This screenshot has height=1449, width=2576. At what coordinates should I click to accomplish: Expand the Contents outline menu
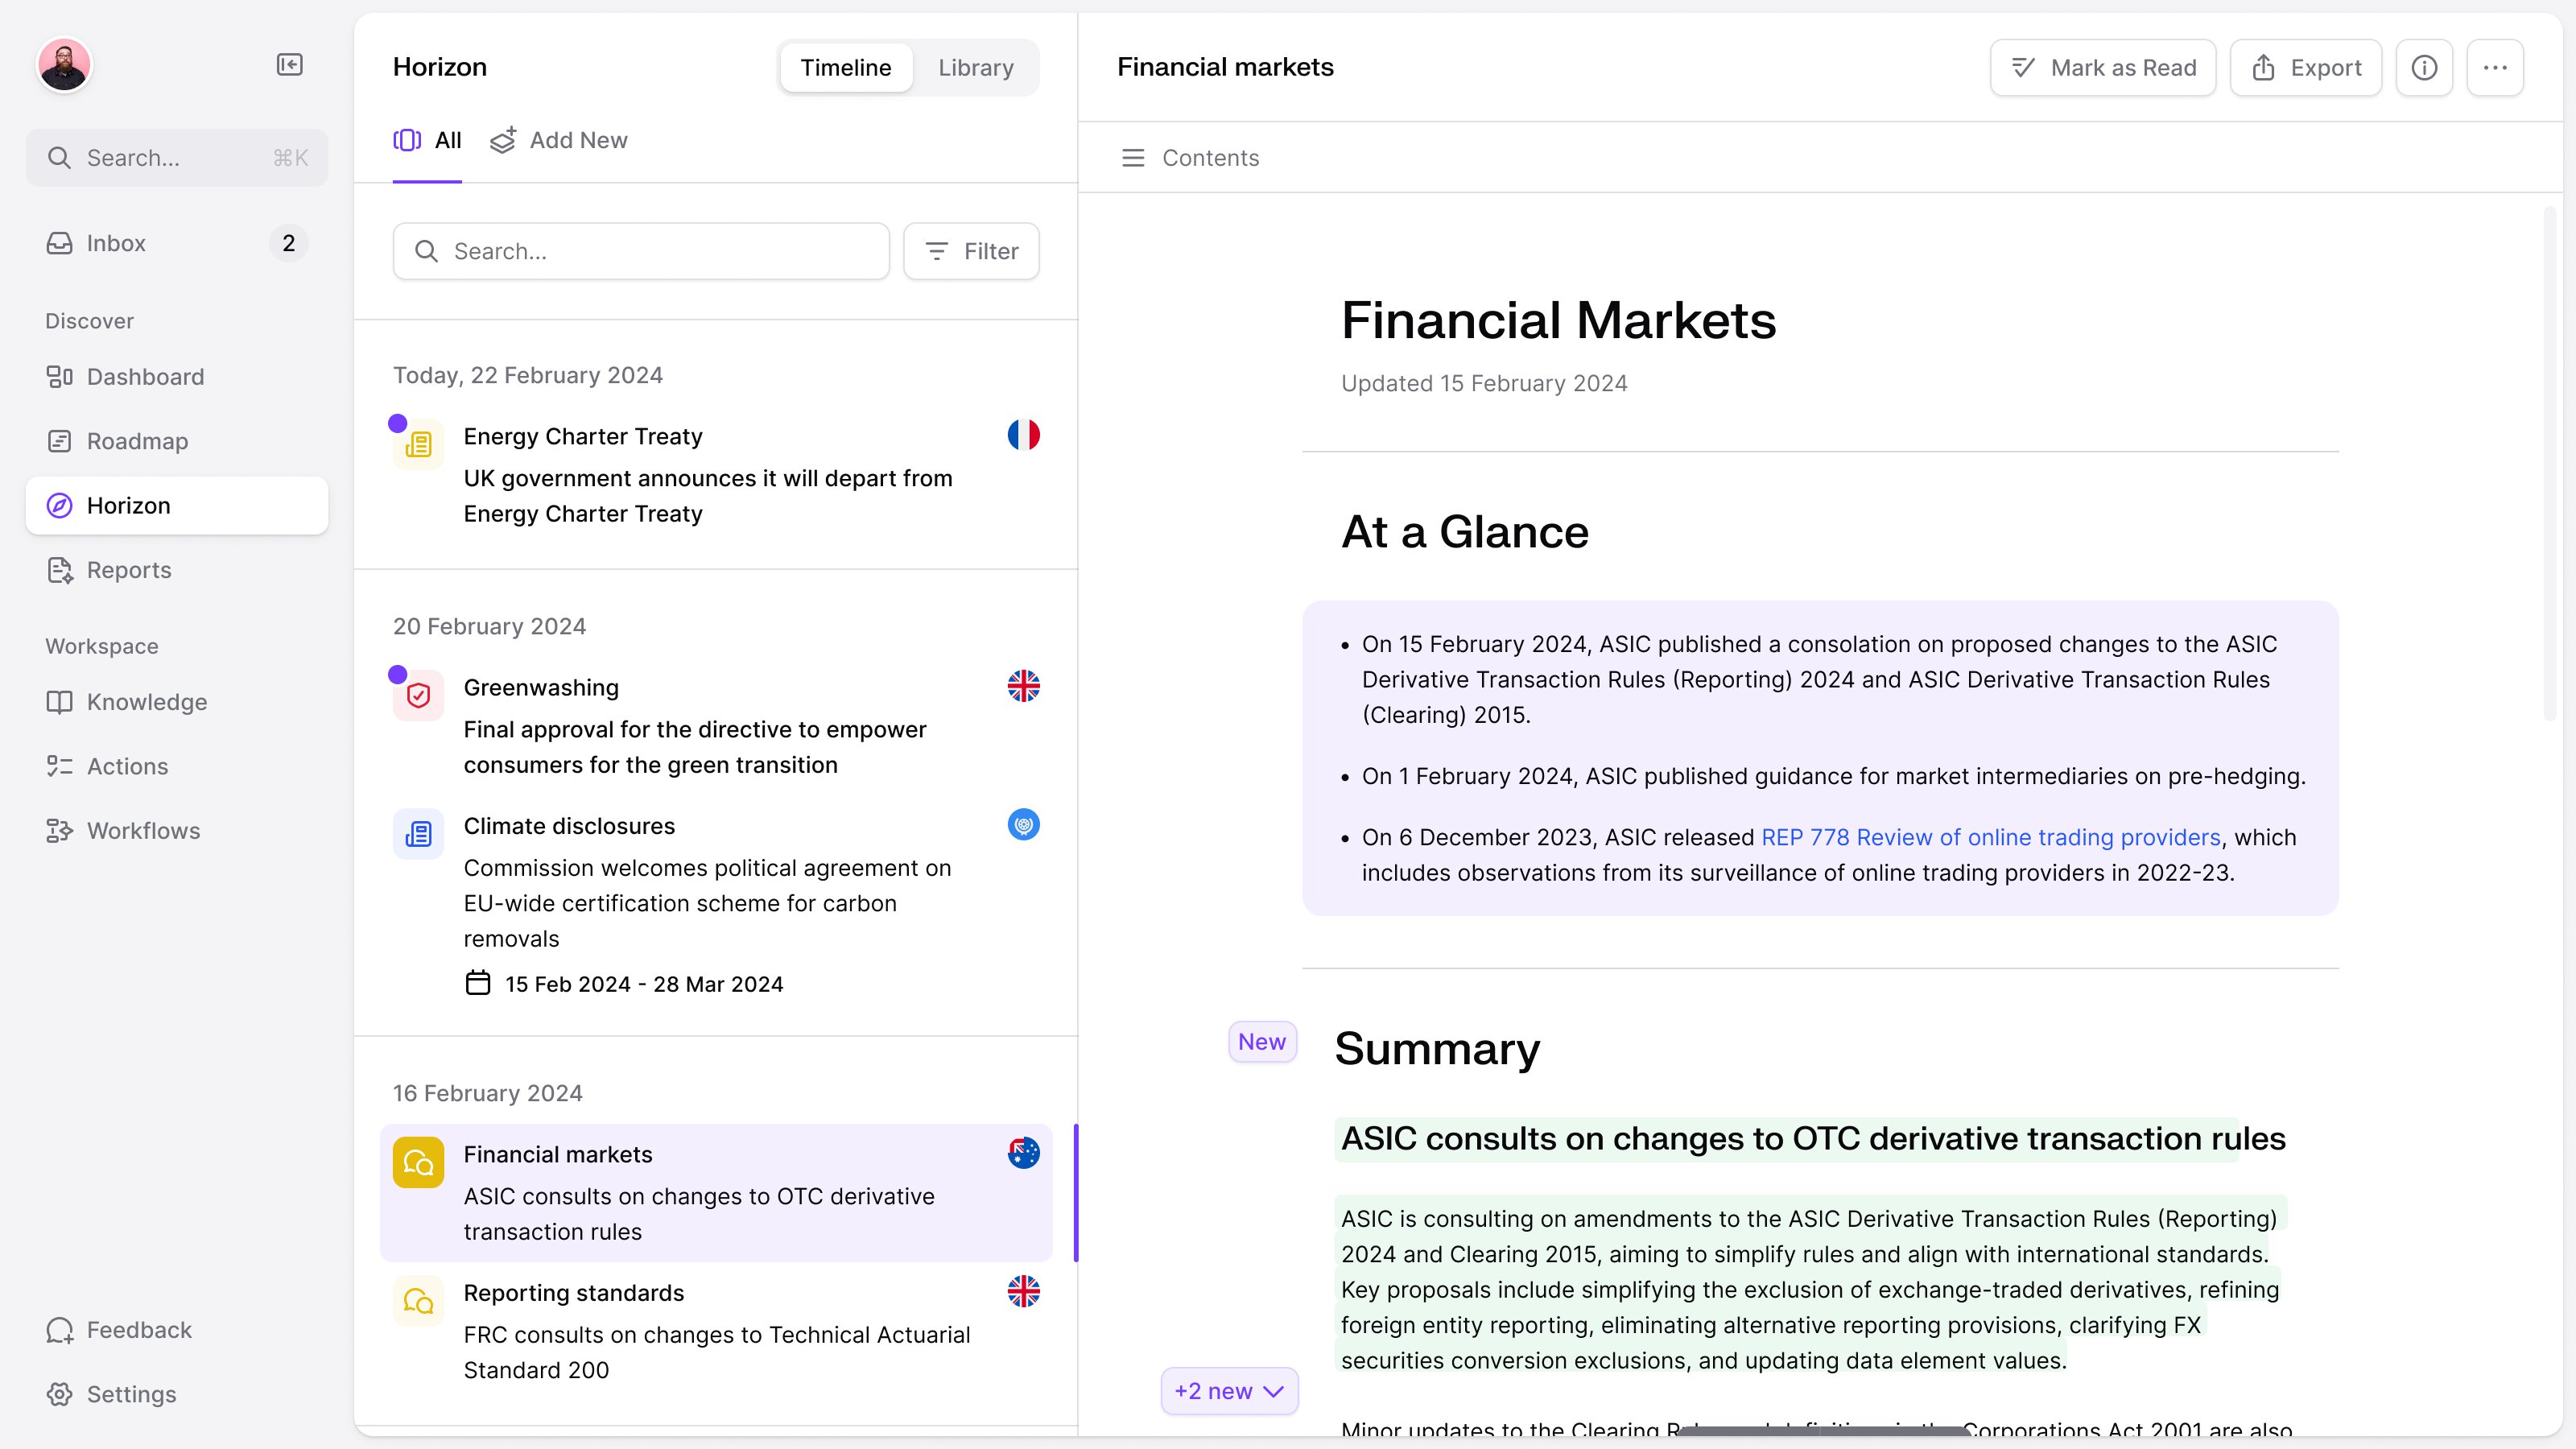tap(1189, 158)
